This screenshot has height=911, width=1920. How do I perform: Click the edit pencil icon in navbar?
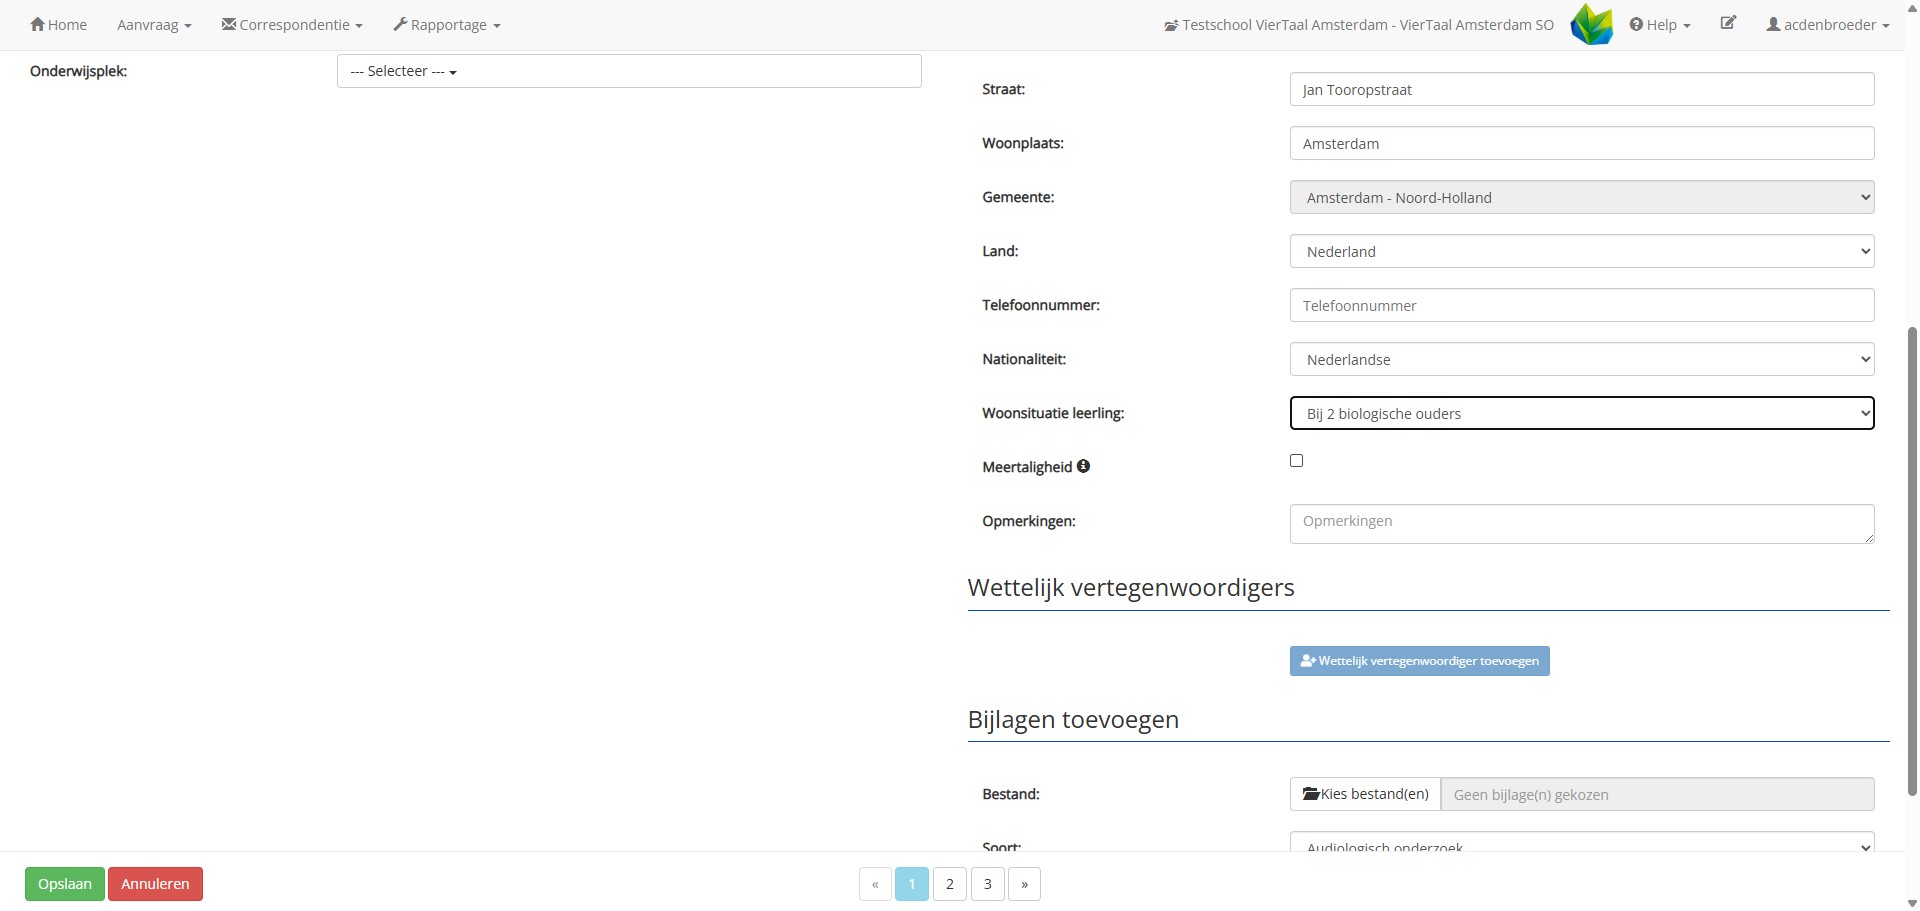click(x=1728, y=23)
